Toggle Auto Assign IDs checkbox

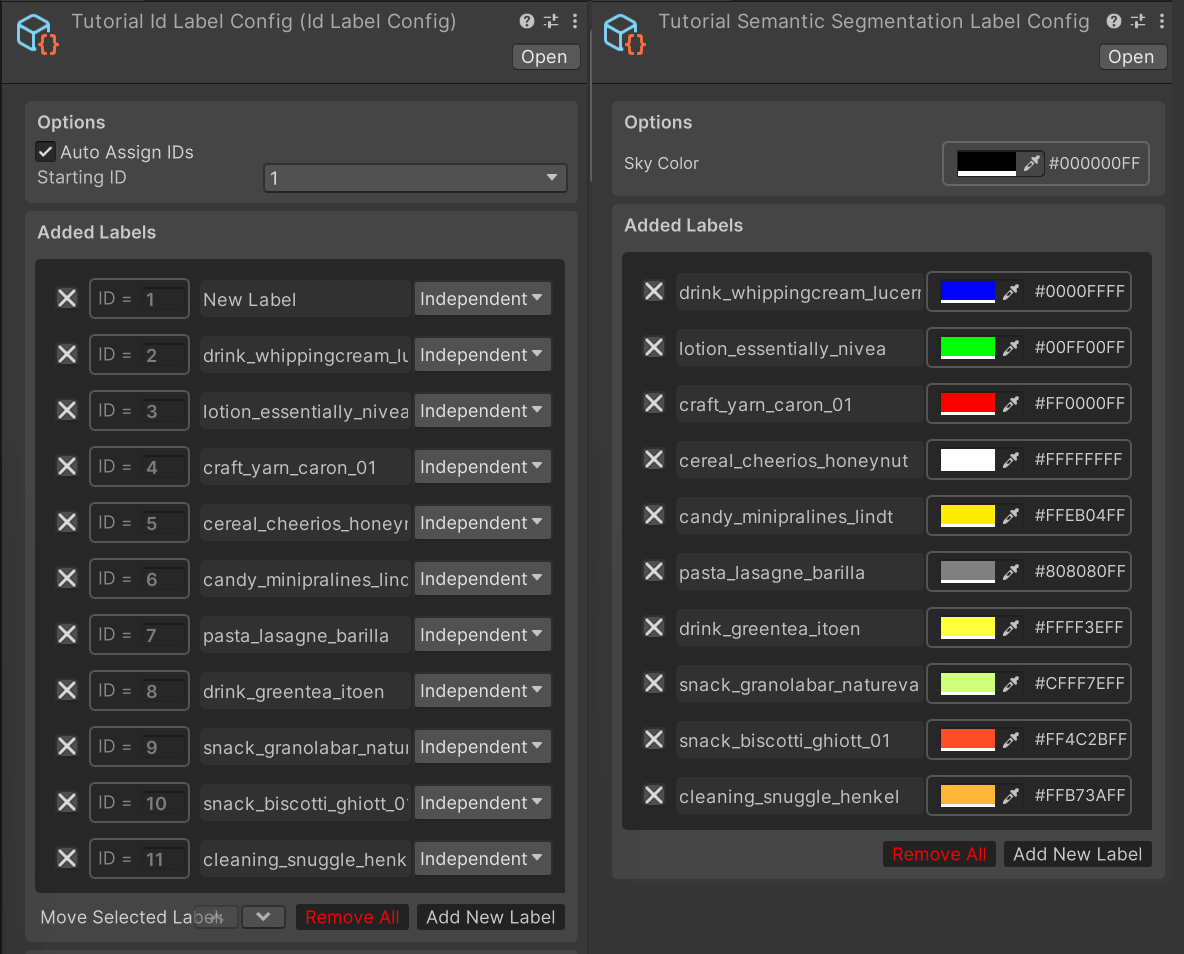point(45,152)
